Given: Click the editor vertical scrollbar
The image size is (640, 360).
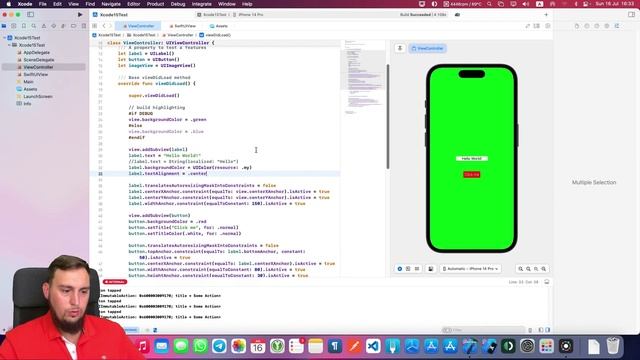Looking at the screenshot, I should [387, 116].
